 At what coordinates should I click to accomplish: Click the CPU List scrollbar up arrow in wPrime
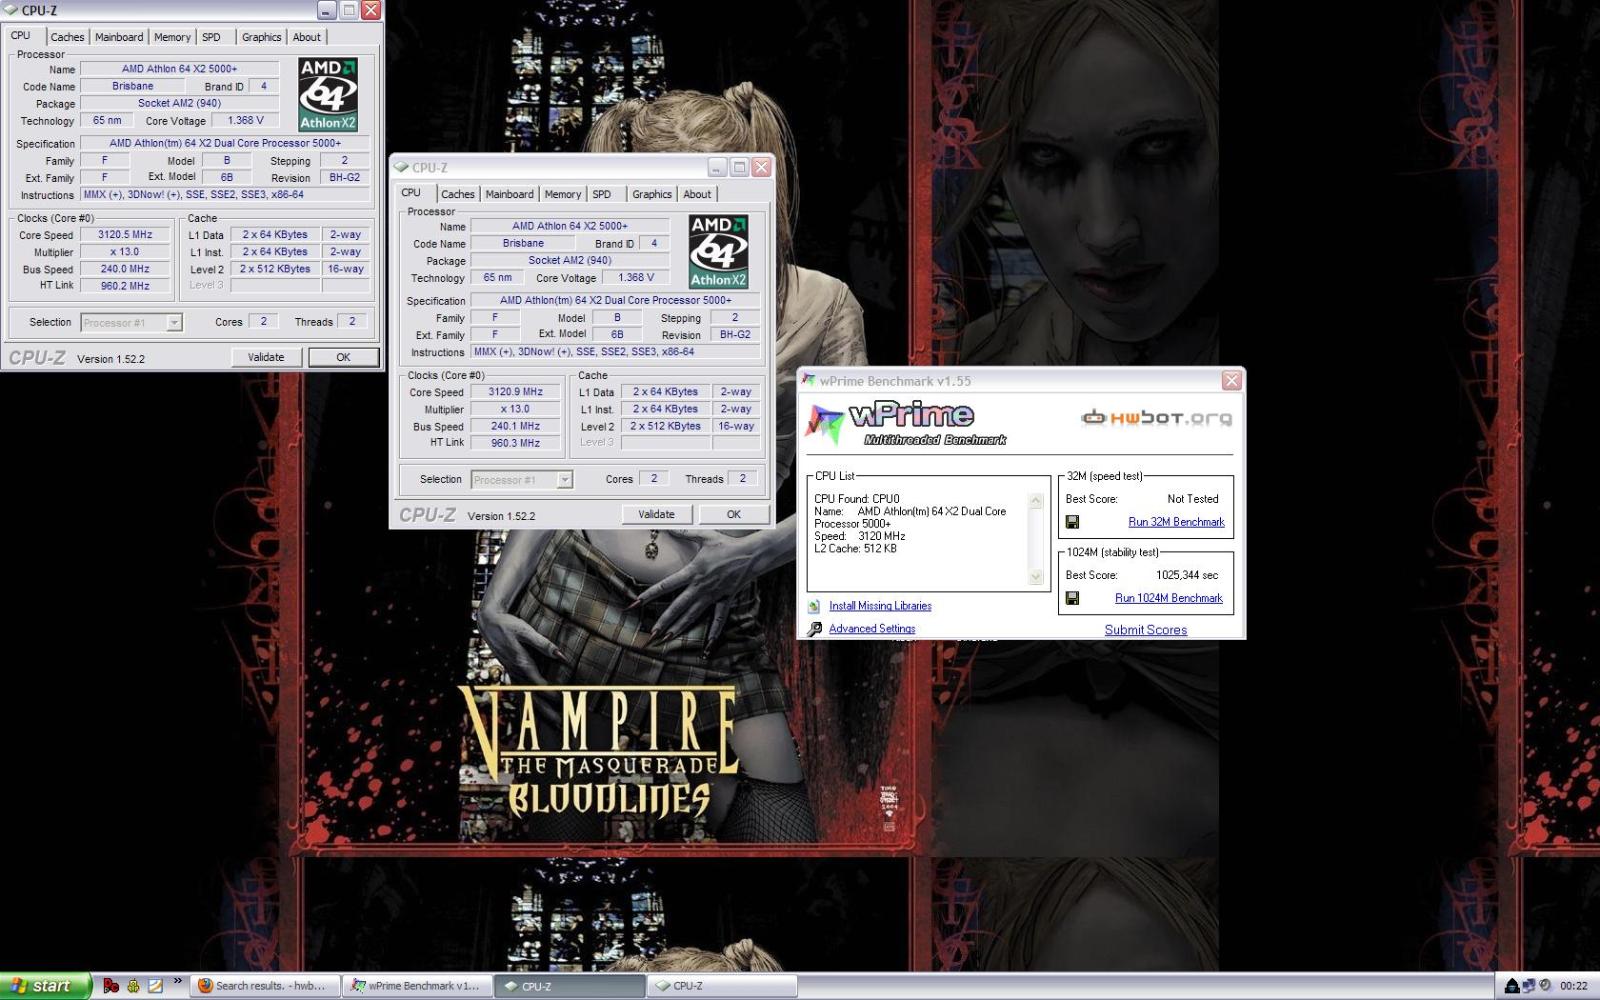pyautogui.click(x=1036, y=501)
